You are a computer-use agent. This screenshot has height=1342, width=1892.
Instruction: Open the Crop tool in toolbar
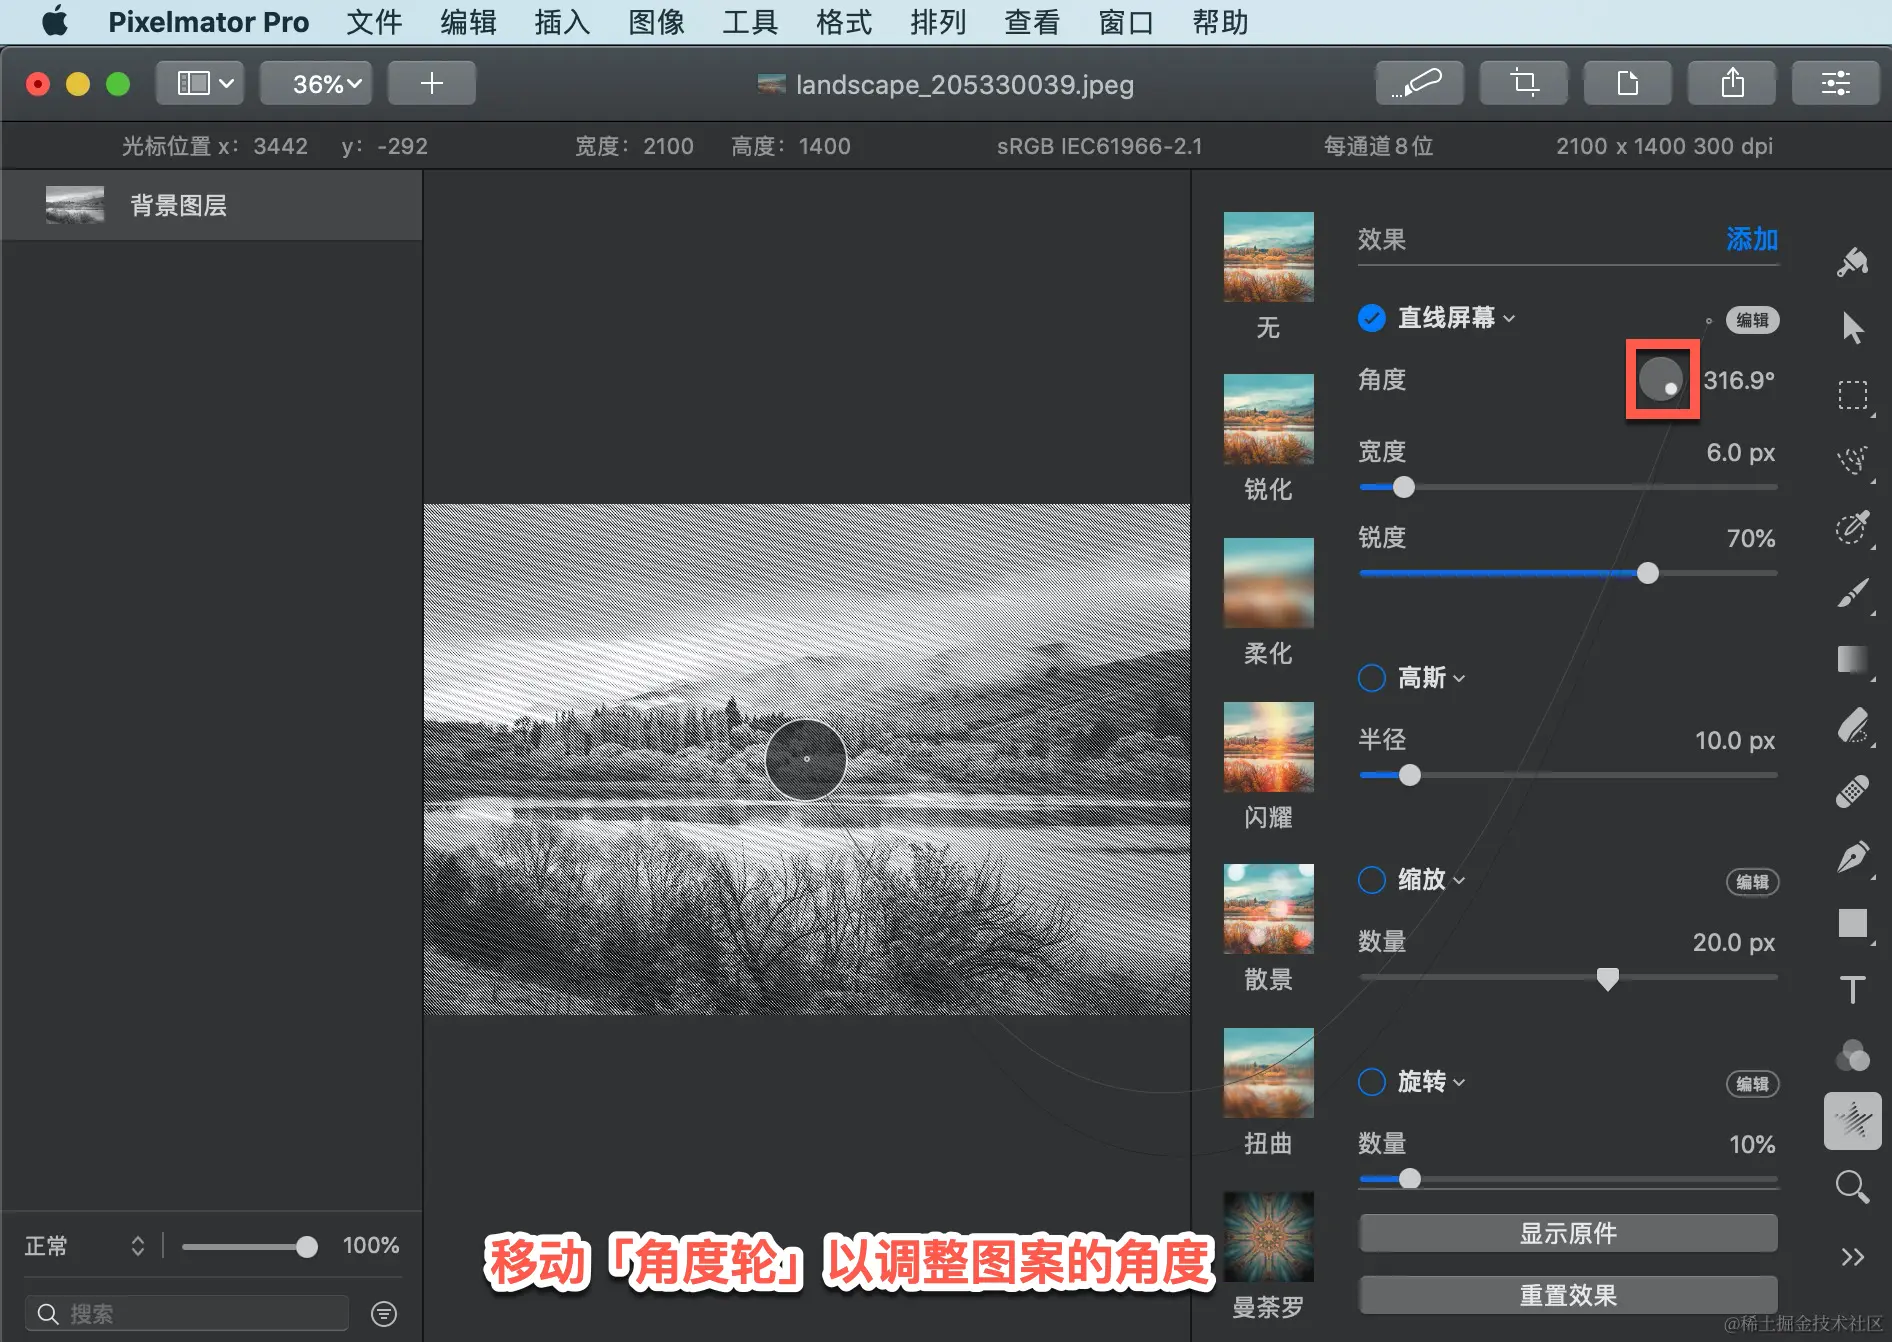1524,83
